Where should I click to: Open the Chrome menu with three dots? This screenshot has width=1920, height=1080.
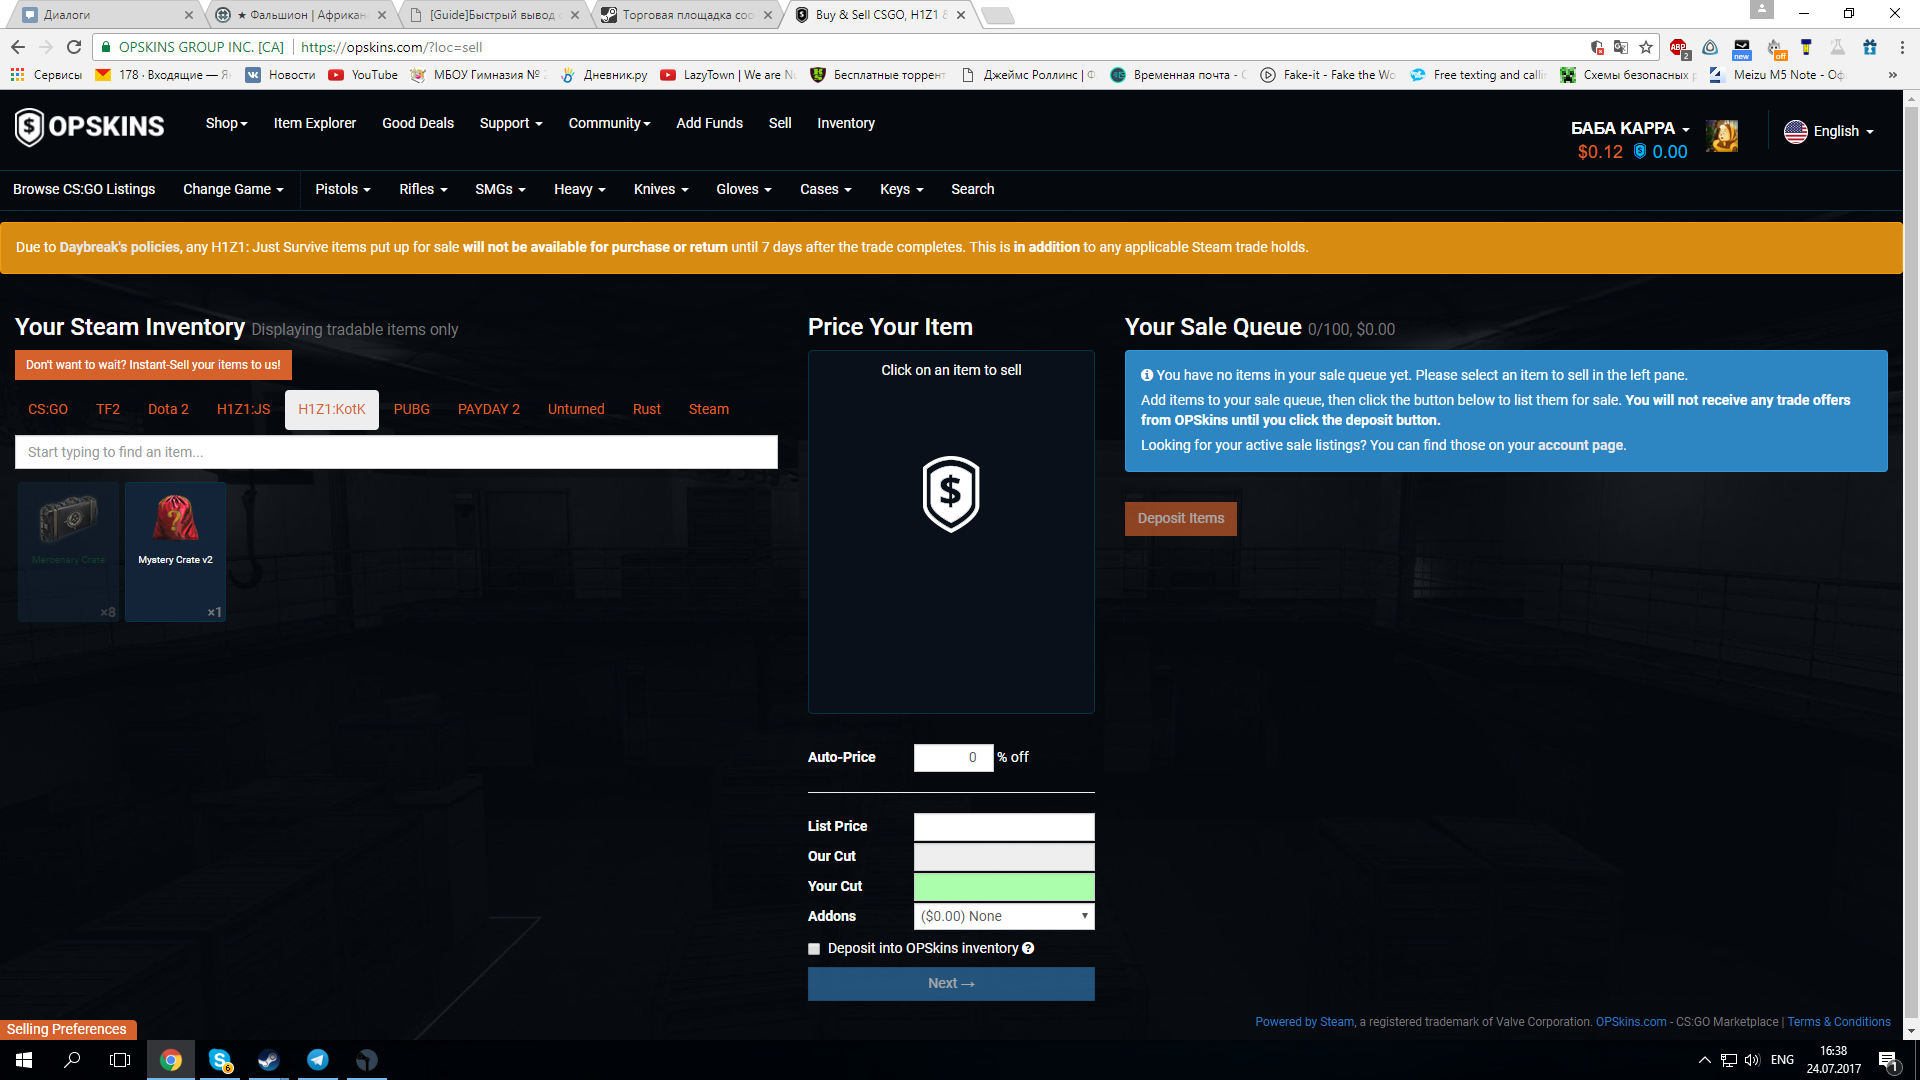[x=1902, y=47]
